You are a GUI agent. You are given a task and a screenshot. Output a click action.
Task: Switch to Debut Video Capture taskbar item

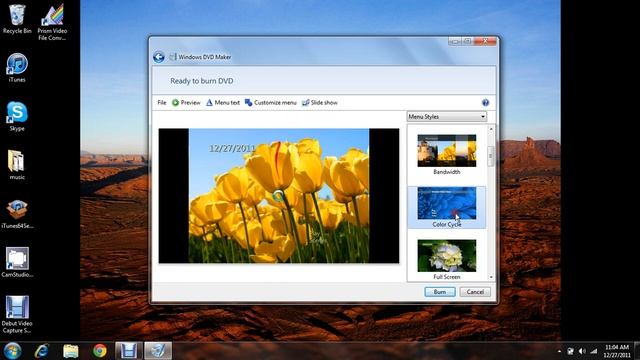pos(129,351)
